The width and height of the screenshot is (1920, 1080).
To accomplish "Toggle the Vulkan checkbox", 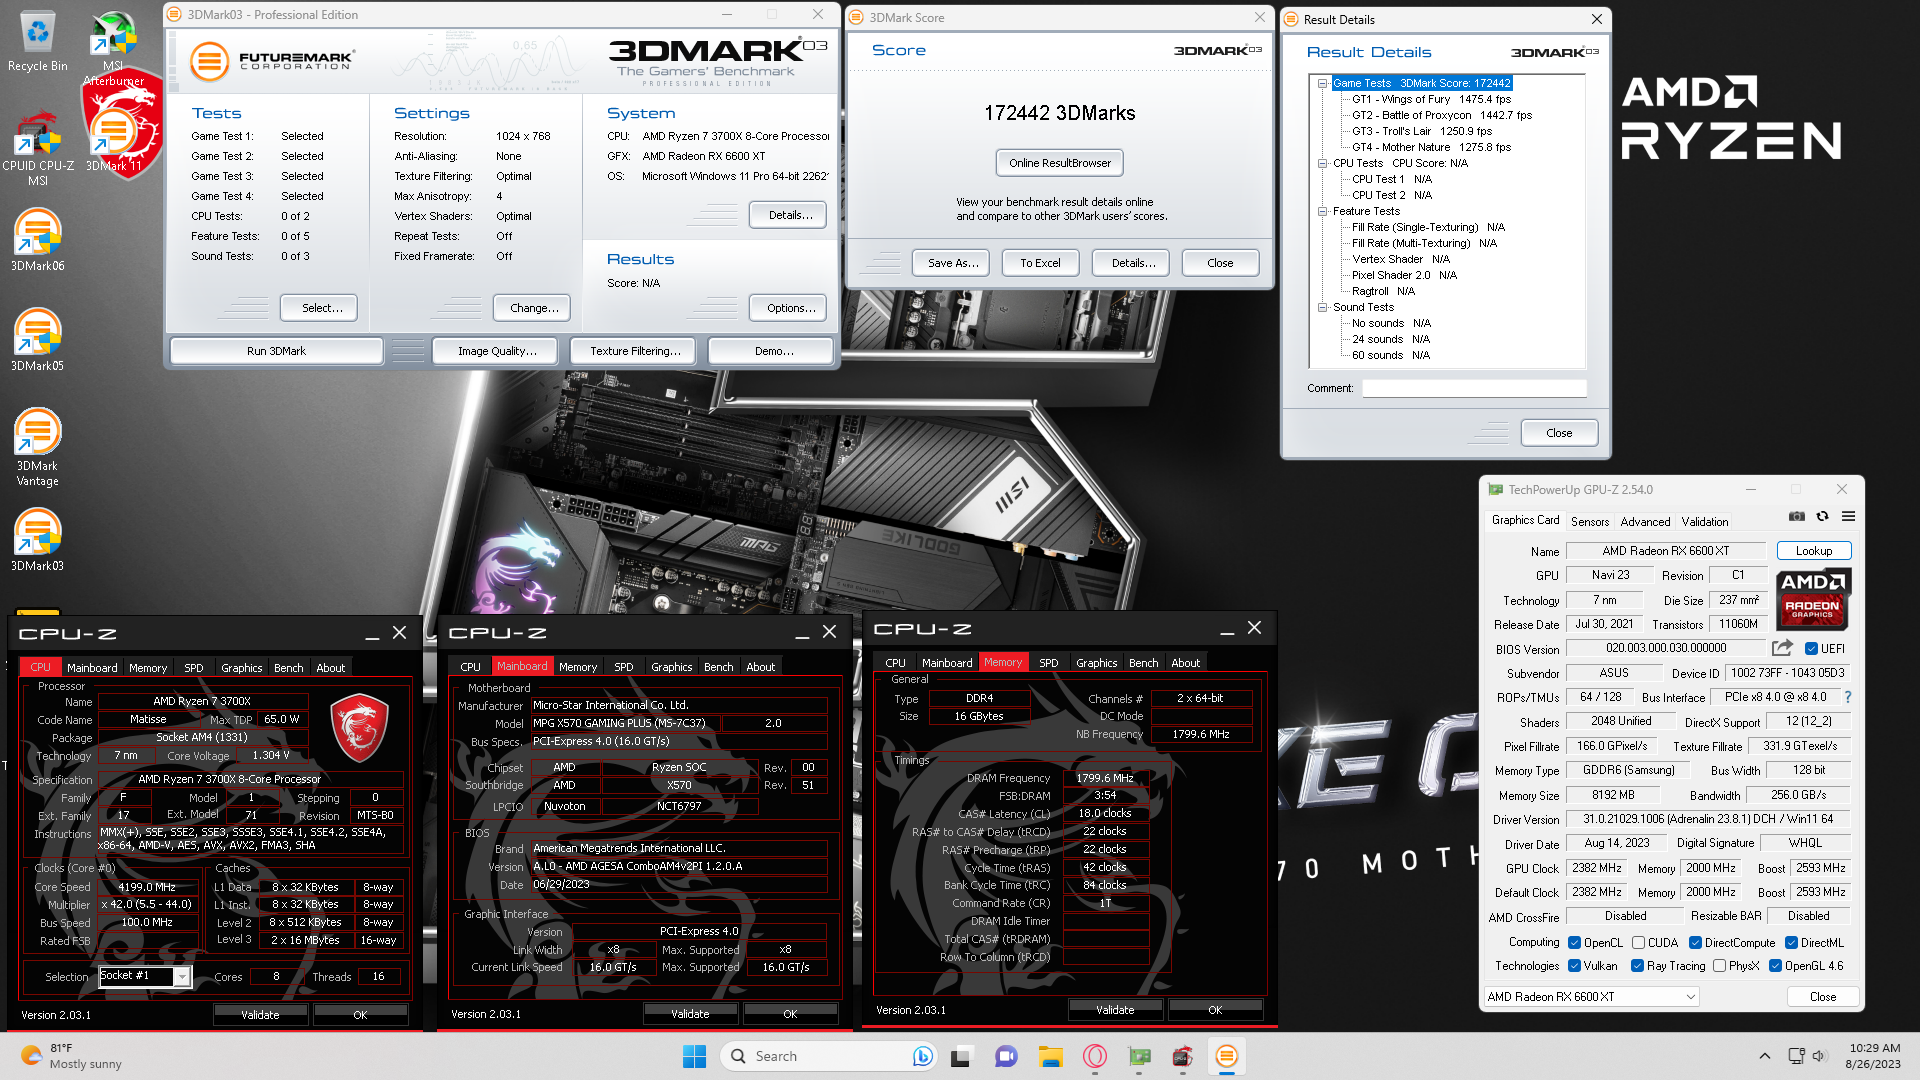I will coord(1574,965).
